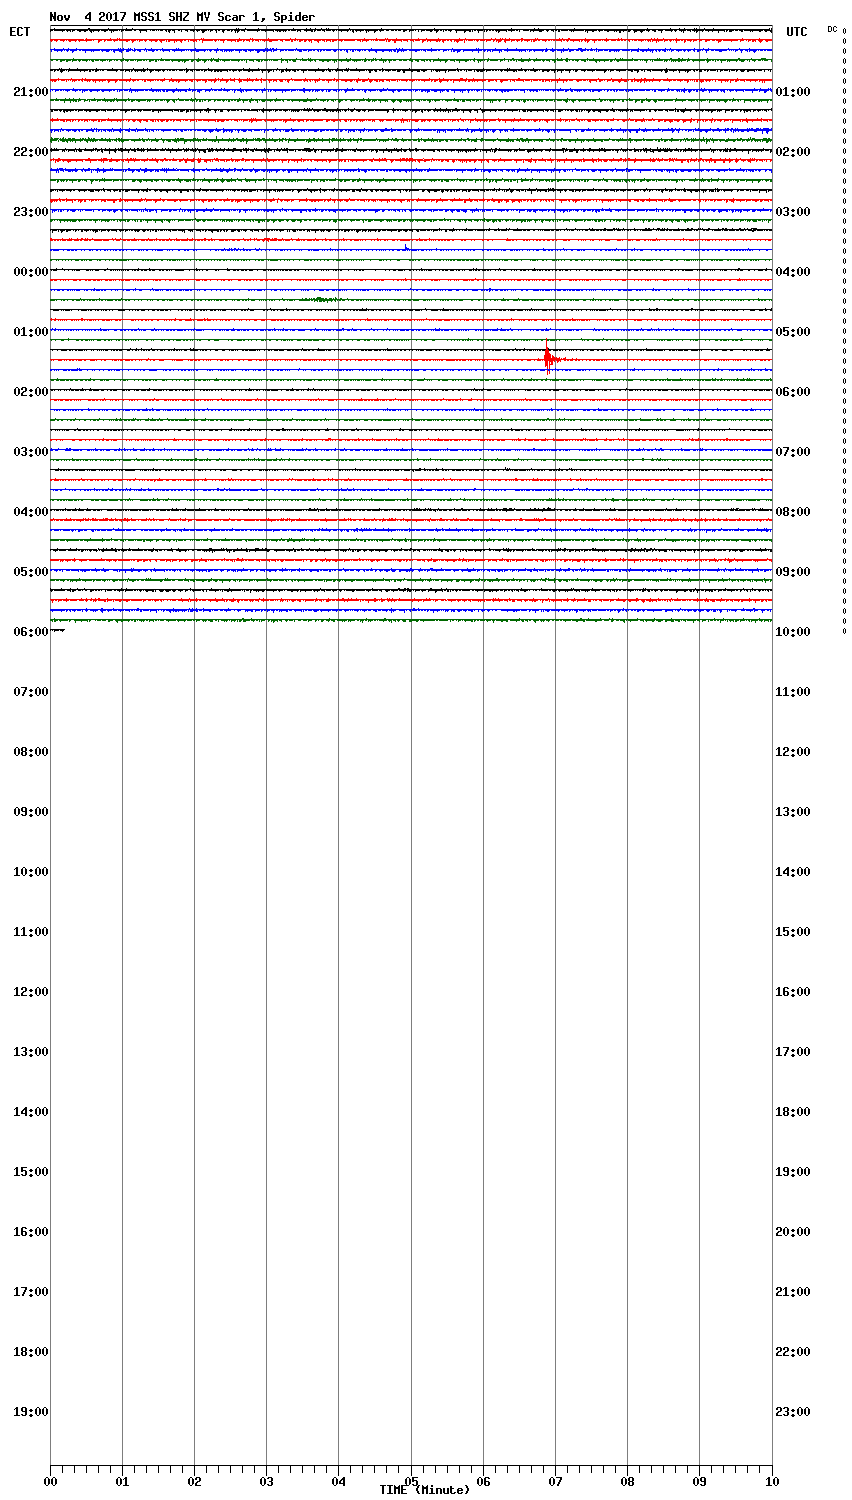Image resolution: width=852 pixels, height=1500 pixels.
Task: Click minute tick label 07 on the time axis
Action: point(555,1482)
